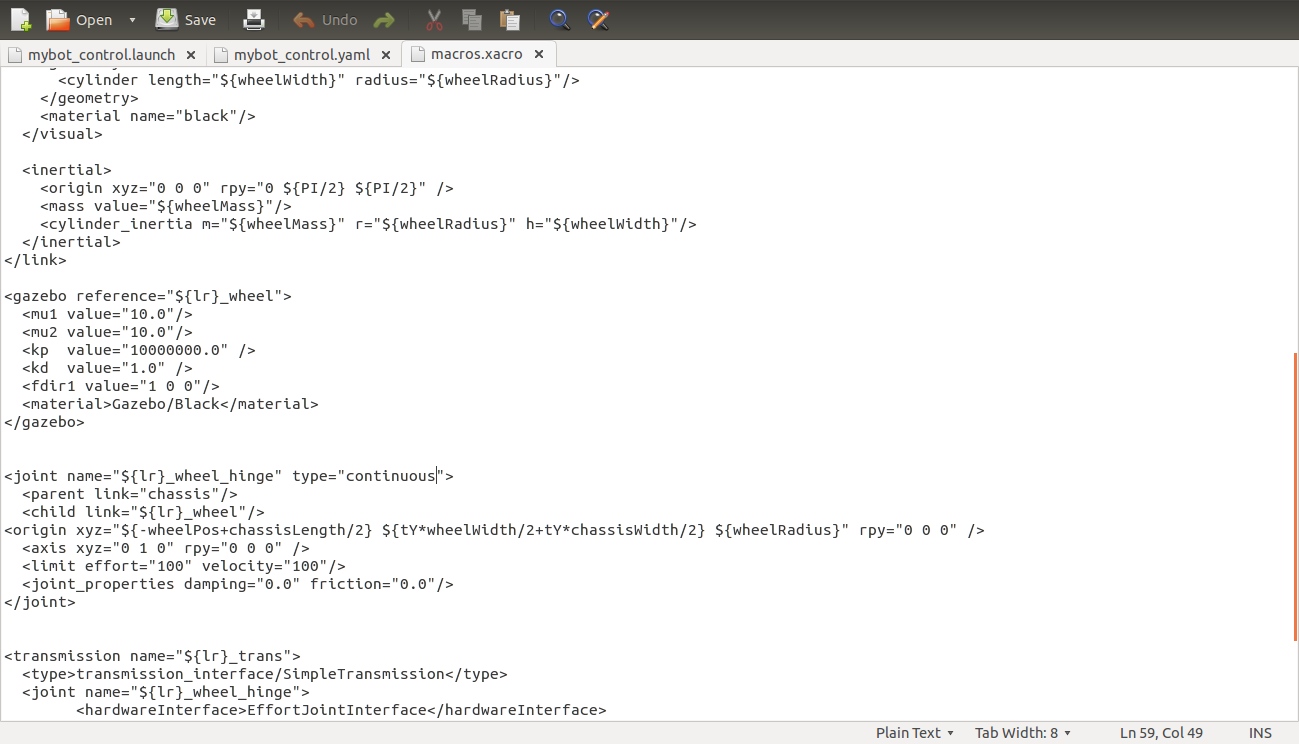The width and height of the screenshot is (1299, 744).
Task: Undo the last edit
Action: tap(325, 20)
